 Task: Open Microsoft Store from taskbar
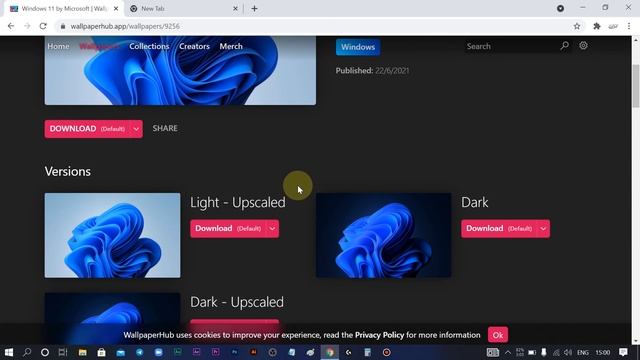[101, 352]
